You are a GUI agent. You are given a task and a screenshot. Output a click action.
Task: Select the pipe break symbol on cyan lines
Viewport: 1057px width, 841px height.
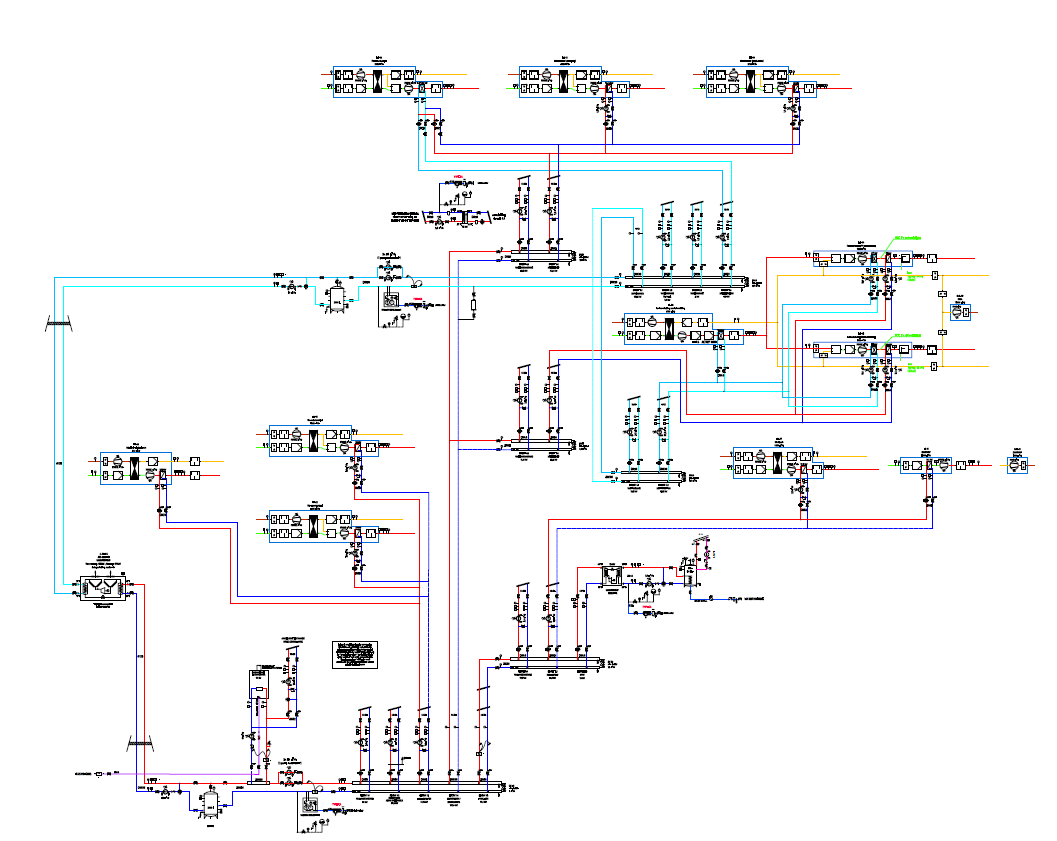tap(59, 325)
